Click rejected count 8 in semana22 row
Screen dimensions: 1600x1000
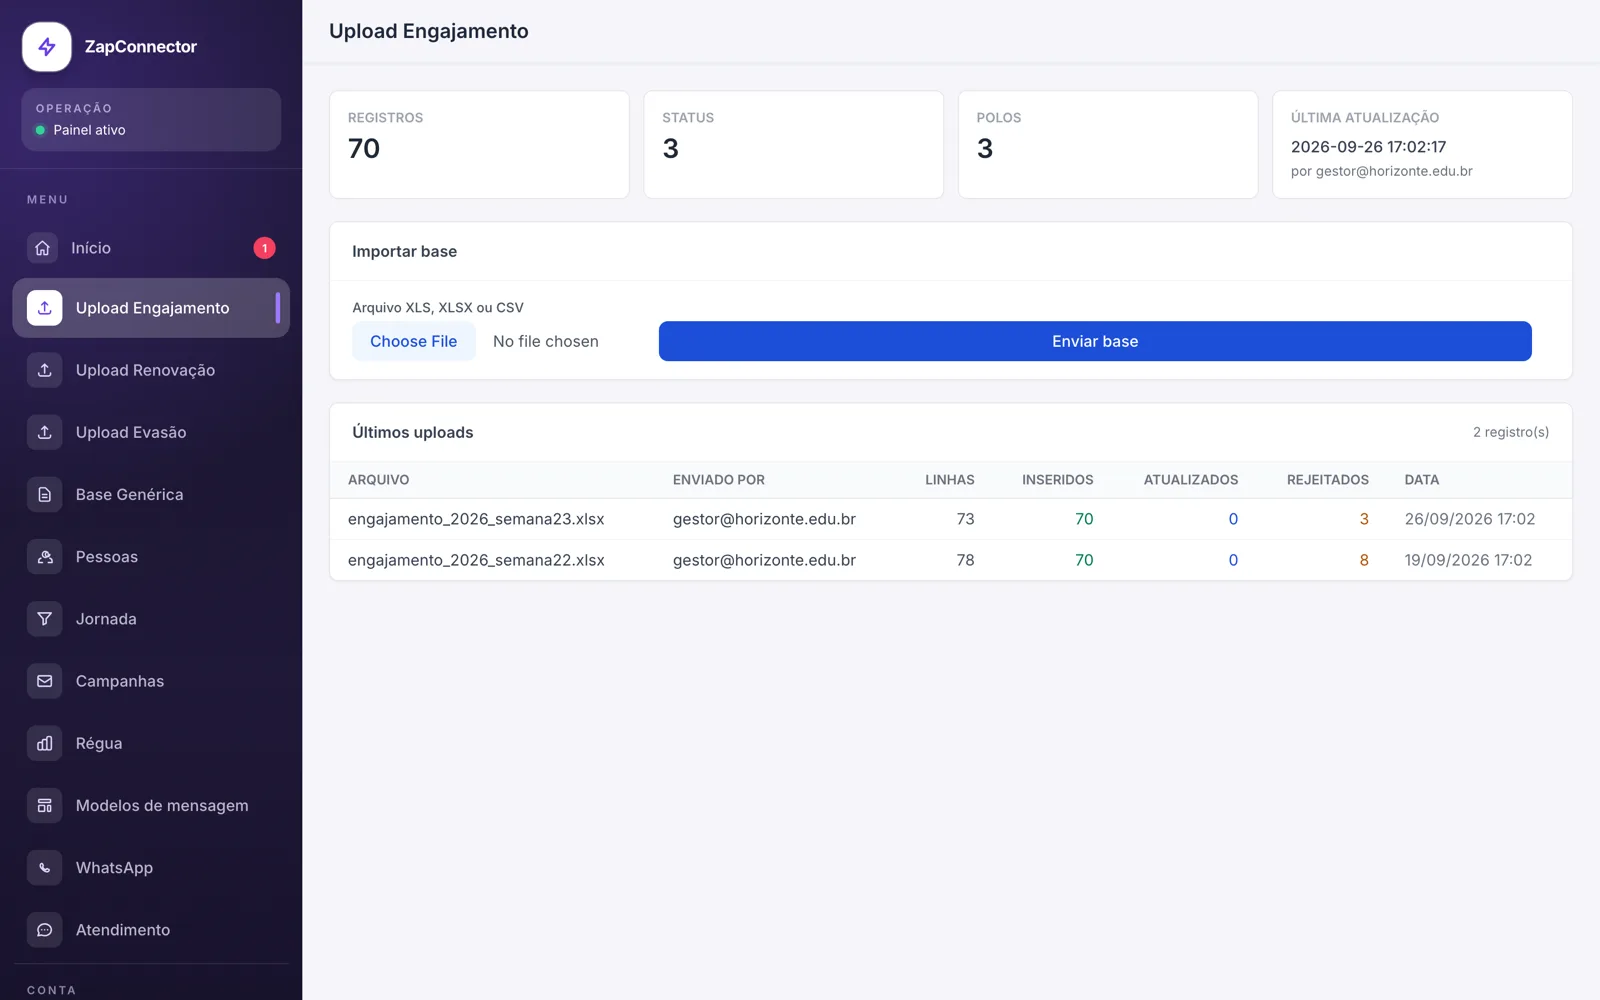point(1364,560)
